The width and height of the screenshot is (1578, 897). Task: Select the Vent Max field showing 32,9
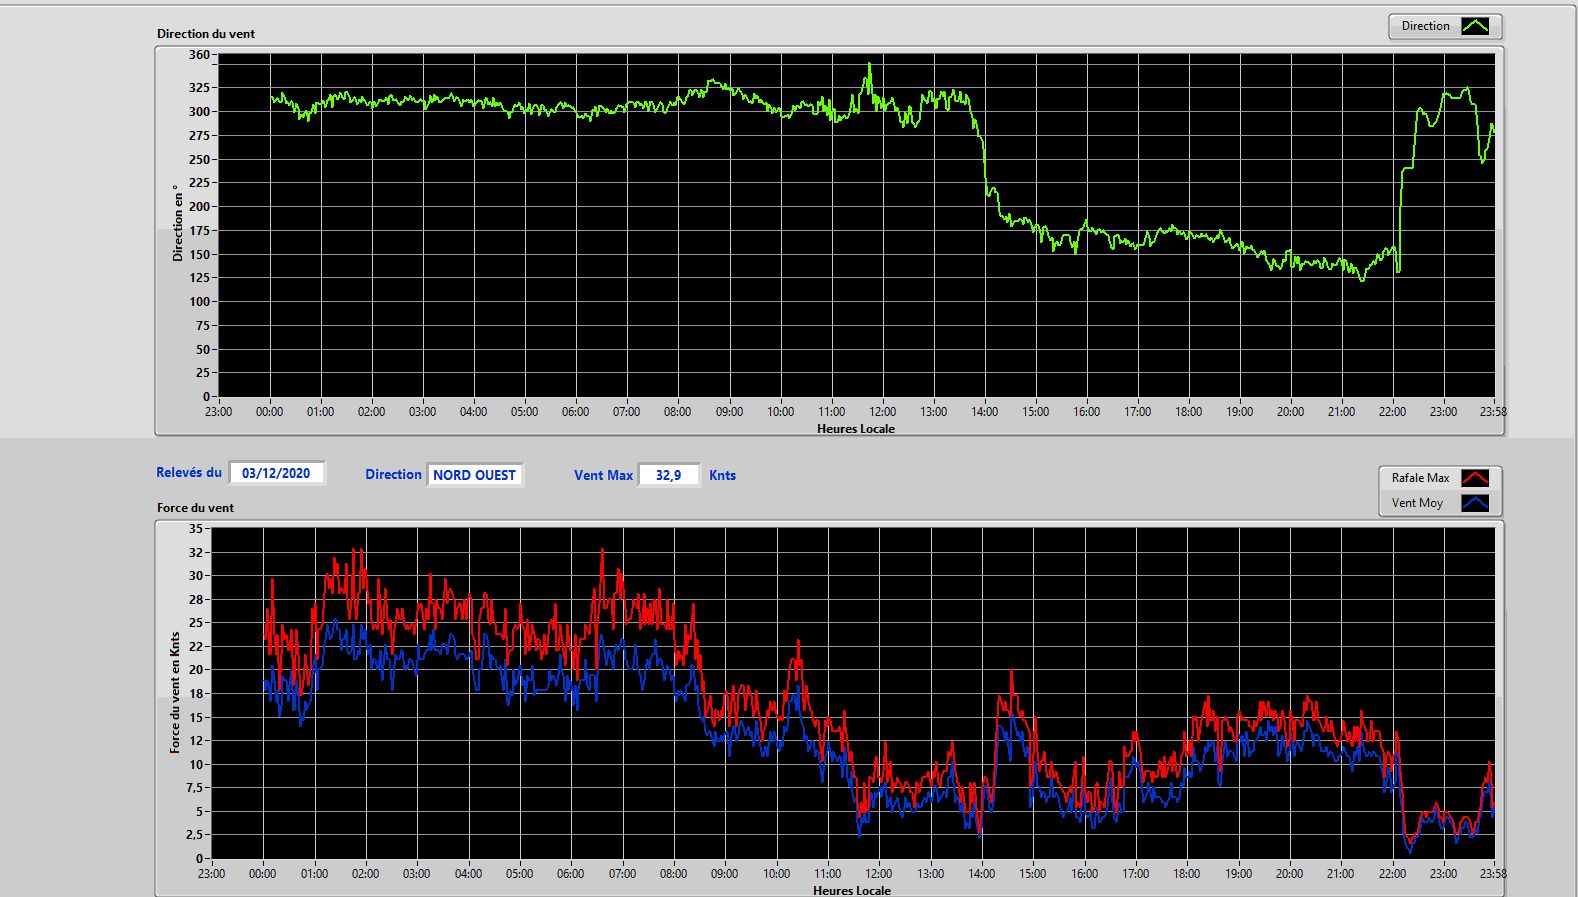tap(668, 475)
